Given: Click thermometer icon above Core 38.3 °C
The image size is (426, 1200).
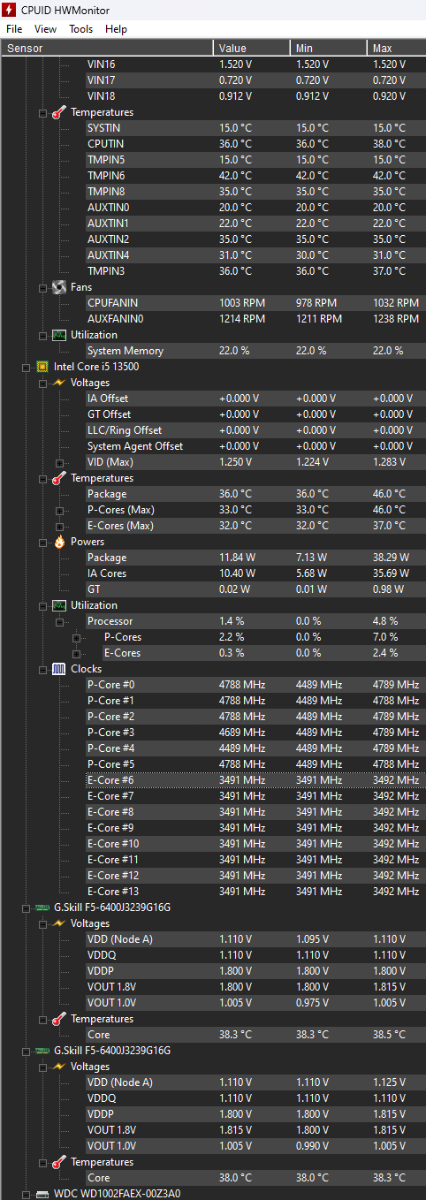Looking at the screenshot, I should (59, 1019).
